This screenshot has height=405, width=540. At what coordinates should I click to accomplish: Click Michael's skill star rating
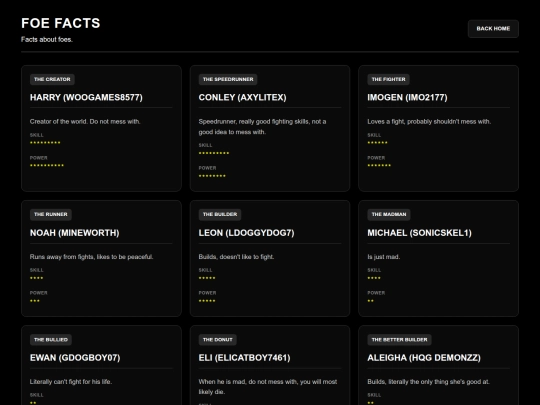374,278
